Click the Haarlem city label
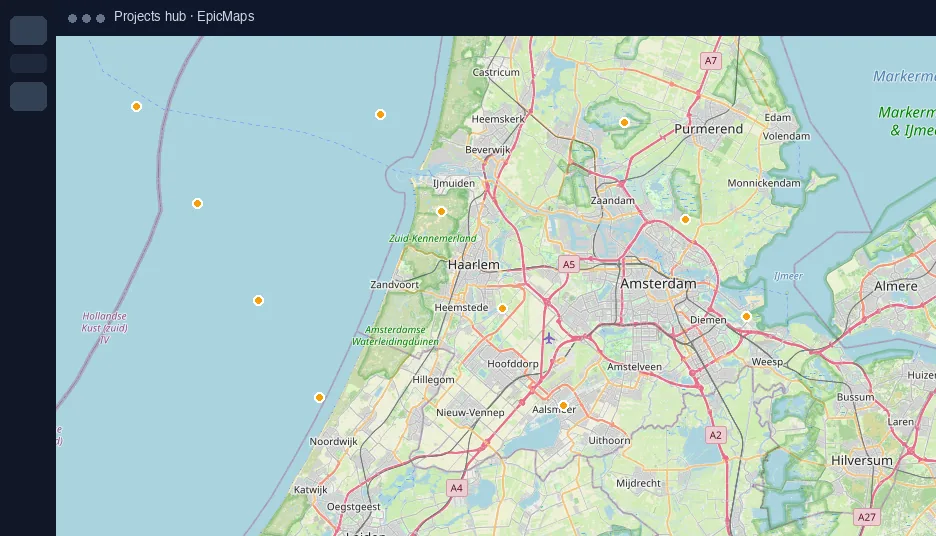The height and width of the screenshot is (536, 936). coord(474,264)
